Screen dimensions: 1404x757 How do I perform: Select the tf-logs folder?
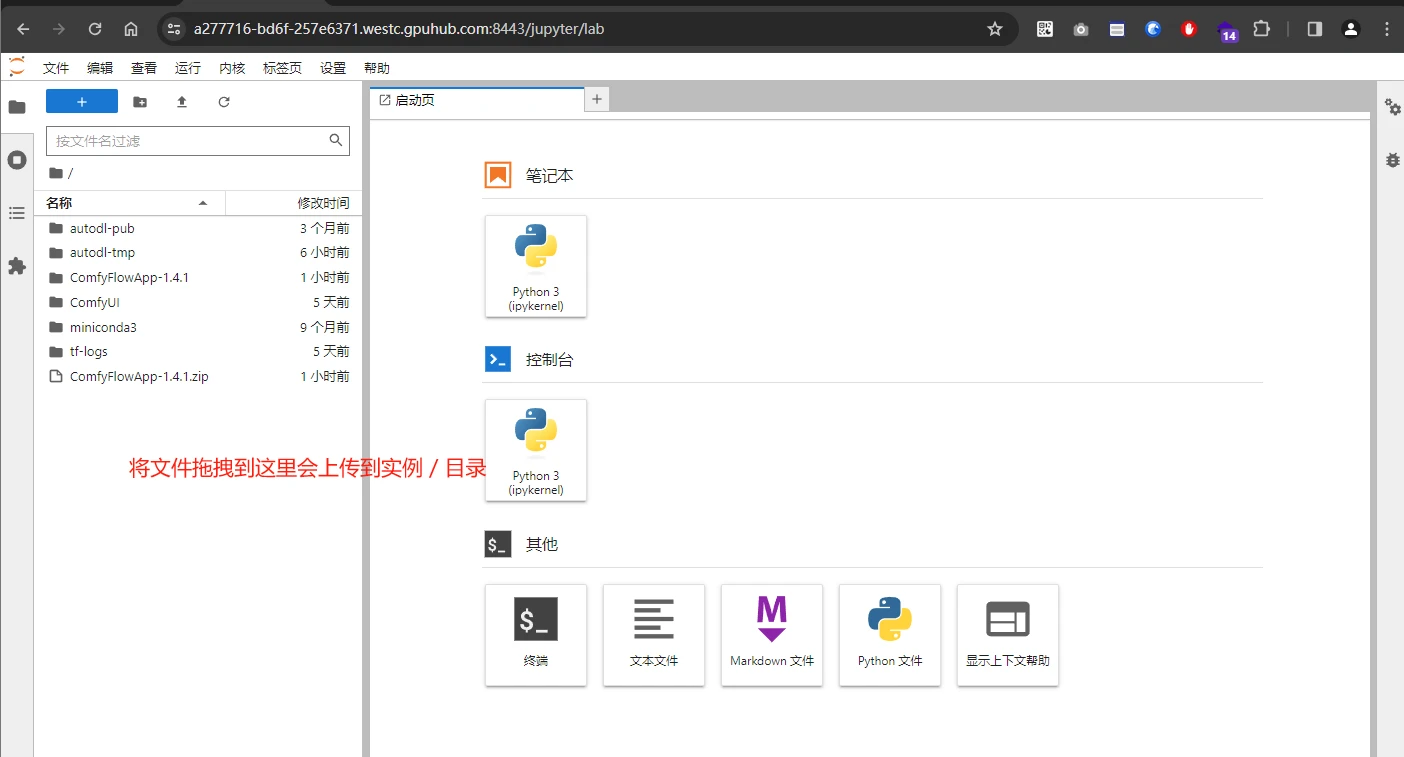pyautogui.click(x=198, y=352)
